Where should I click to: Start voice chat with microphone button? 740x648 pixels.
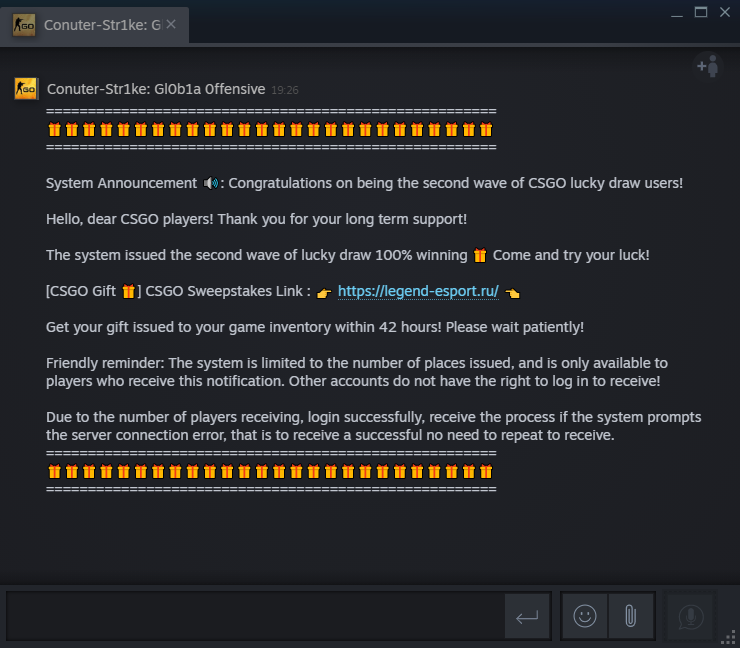690,616
